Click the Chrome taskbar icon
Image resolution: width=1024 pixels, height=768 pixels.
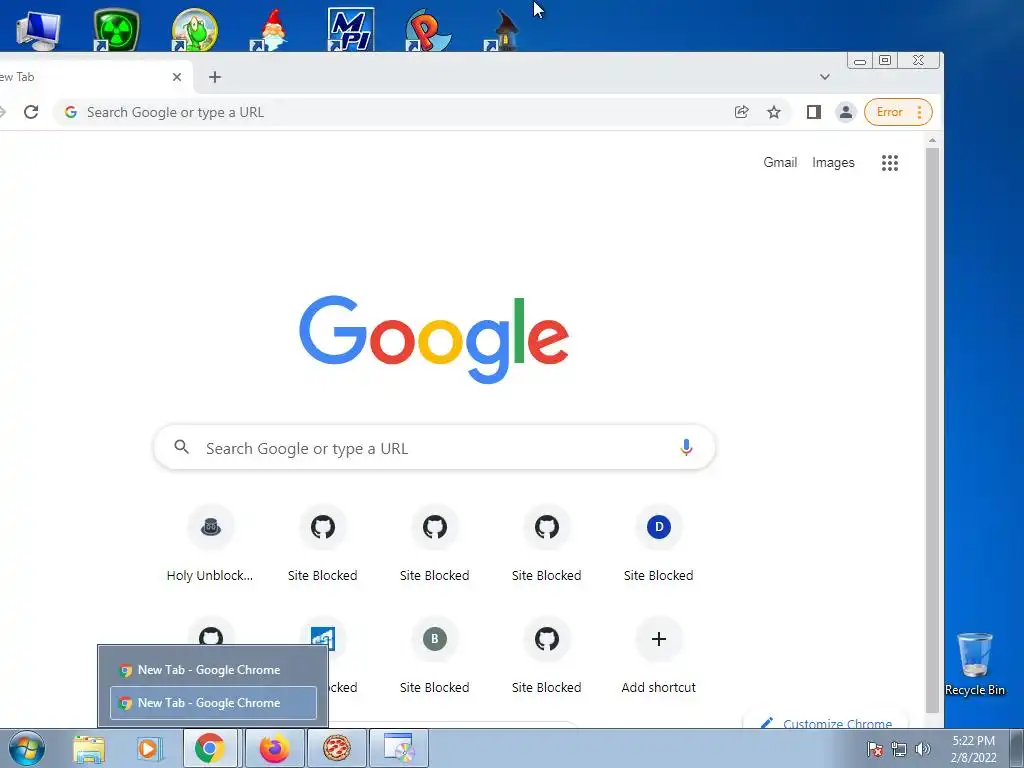(x=210, y=748)
